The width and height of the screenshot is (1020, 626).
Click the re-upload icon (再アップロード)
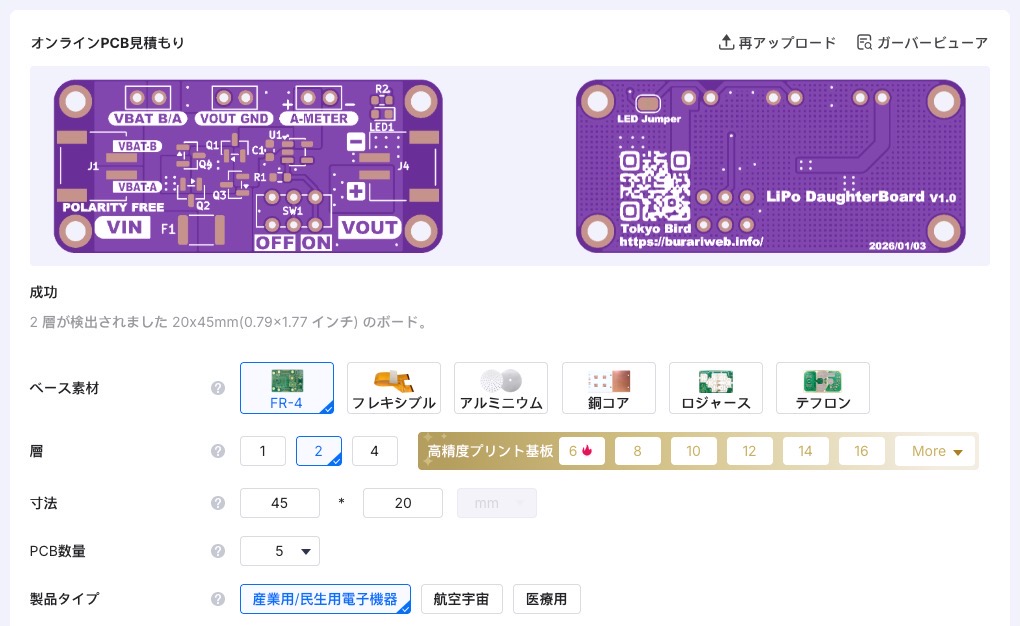pyautogui.click(x=727, y=43)
